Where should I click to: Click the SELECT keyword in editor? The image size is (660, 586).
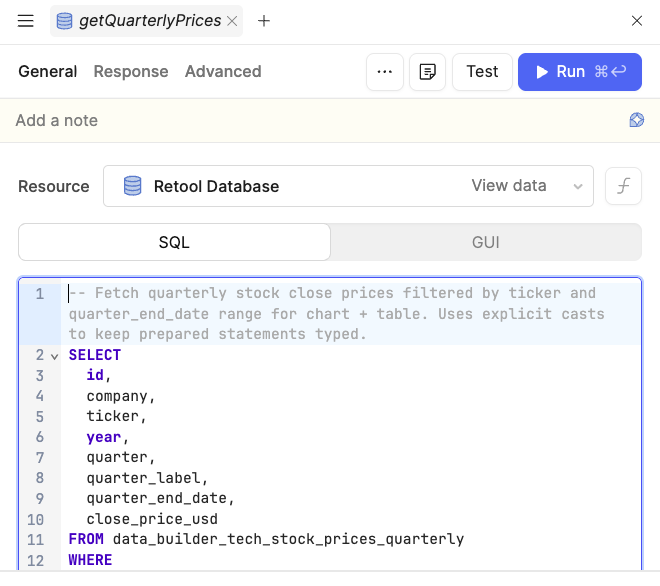click(x=95, y=355)
